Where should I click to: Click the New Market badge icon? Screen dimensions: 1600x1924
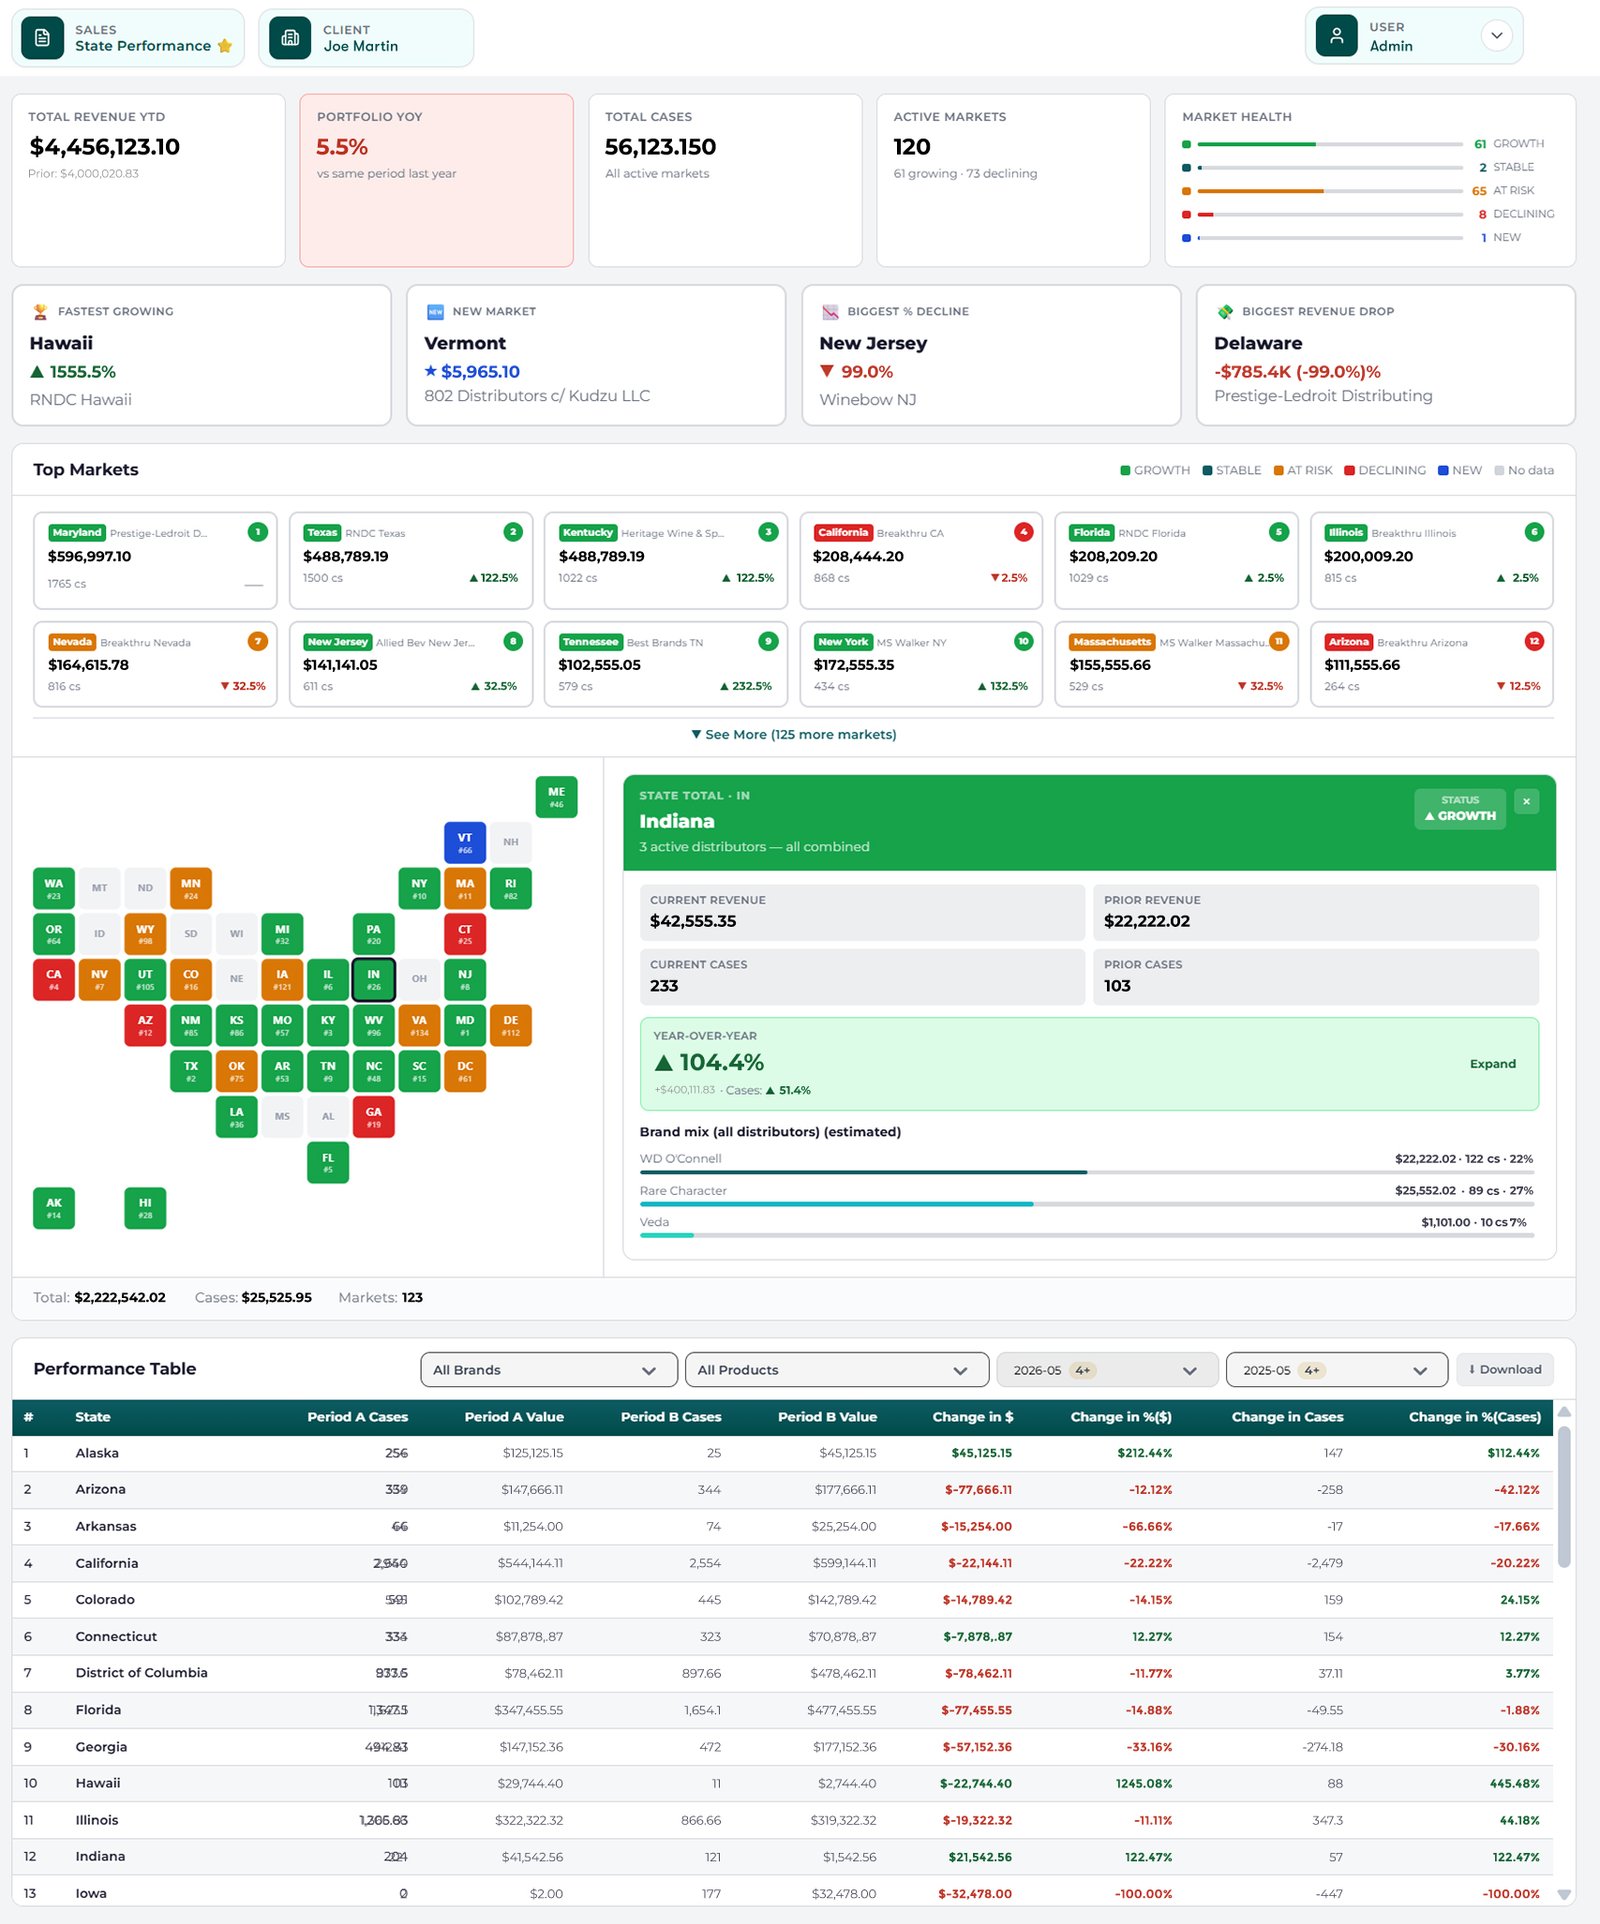[435, 312]
